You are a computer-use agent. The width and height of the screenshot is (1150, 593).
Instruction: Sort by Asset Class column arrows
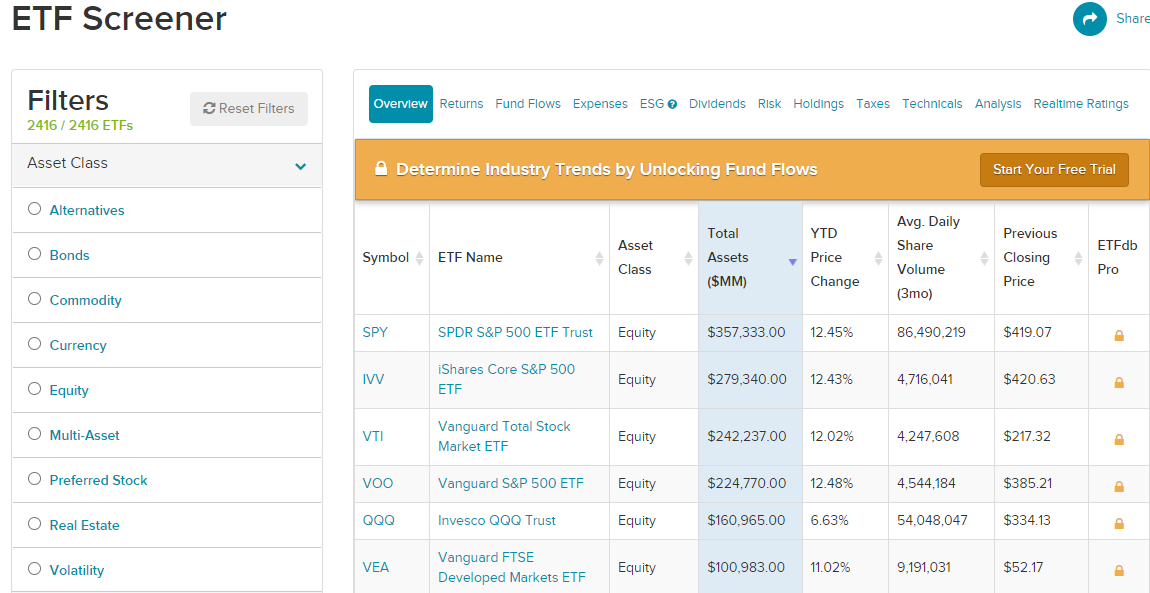[x=689, y=258]
